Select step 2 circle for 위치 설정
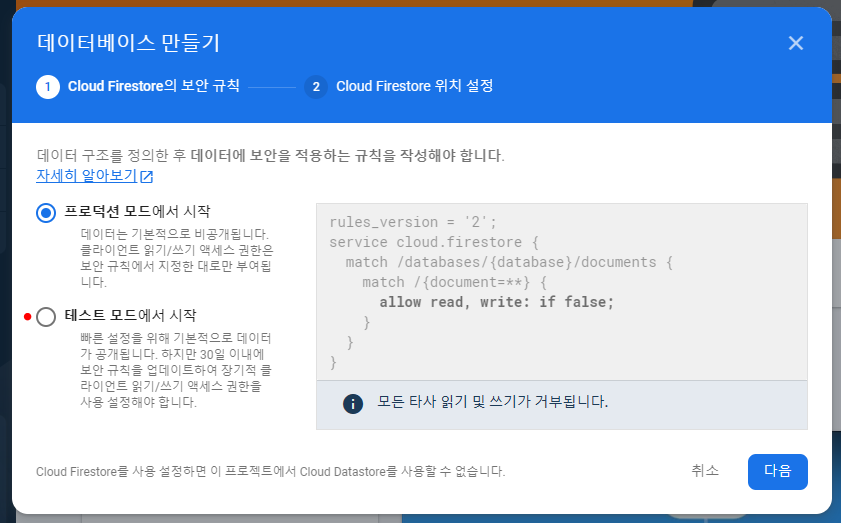 tap(316, 86)
